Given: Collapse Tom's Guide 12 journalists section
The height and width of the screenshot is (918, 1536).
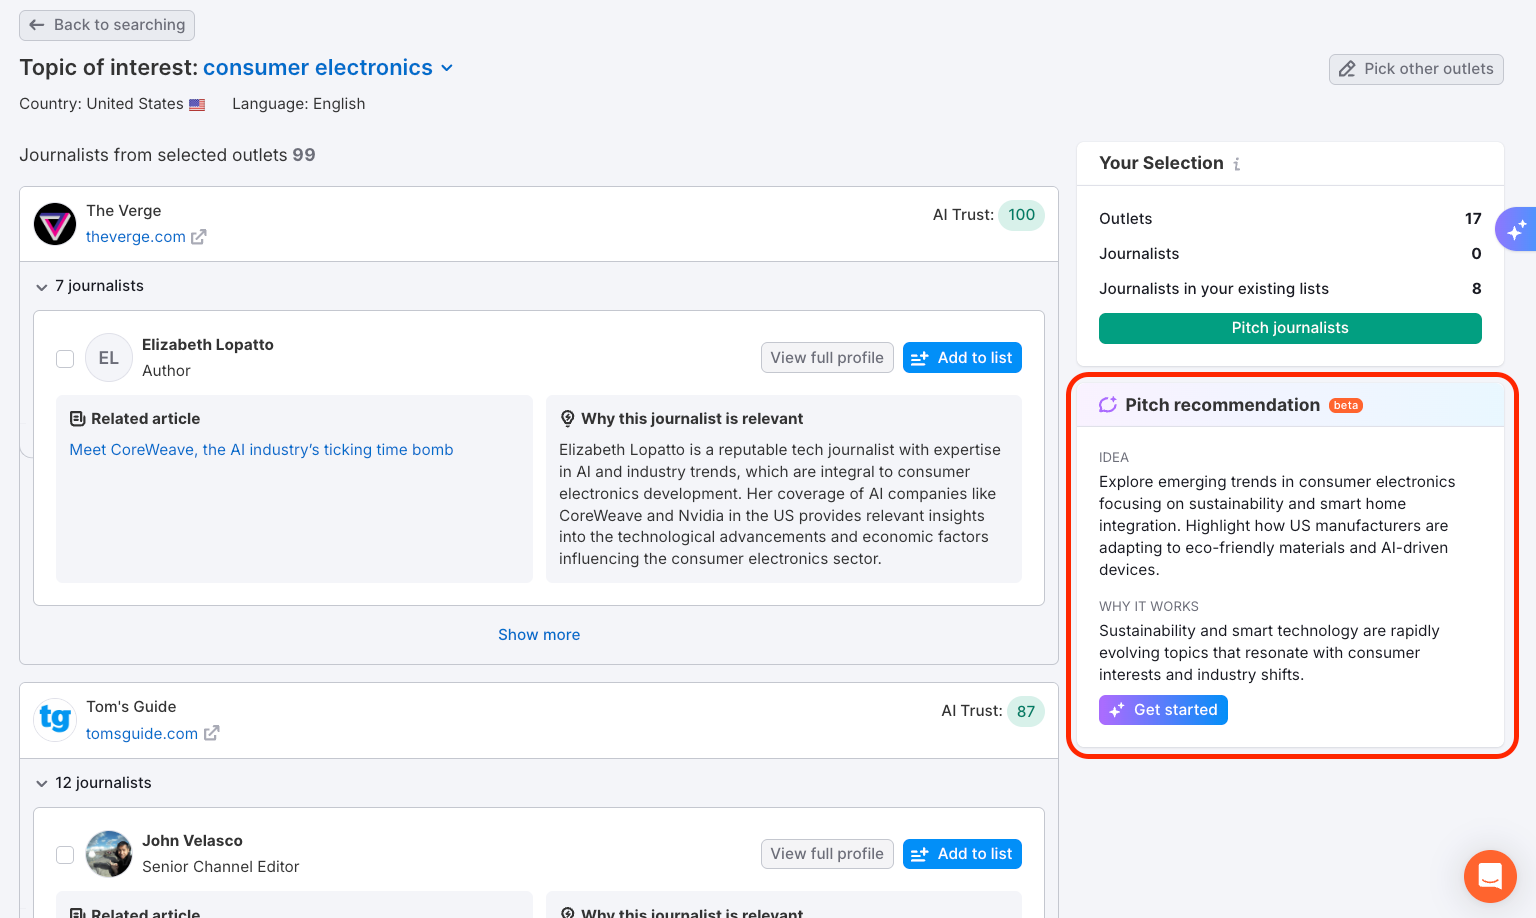Looking at the screenshot, I should 42,783.
